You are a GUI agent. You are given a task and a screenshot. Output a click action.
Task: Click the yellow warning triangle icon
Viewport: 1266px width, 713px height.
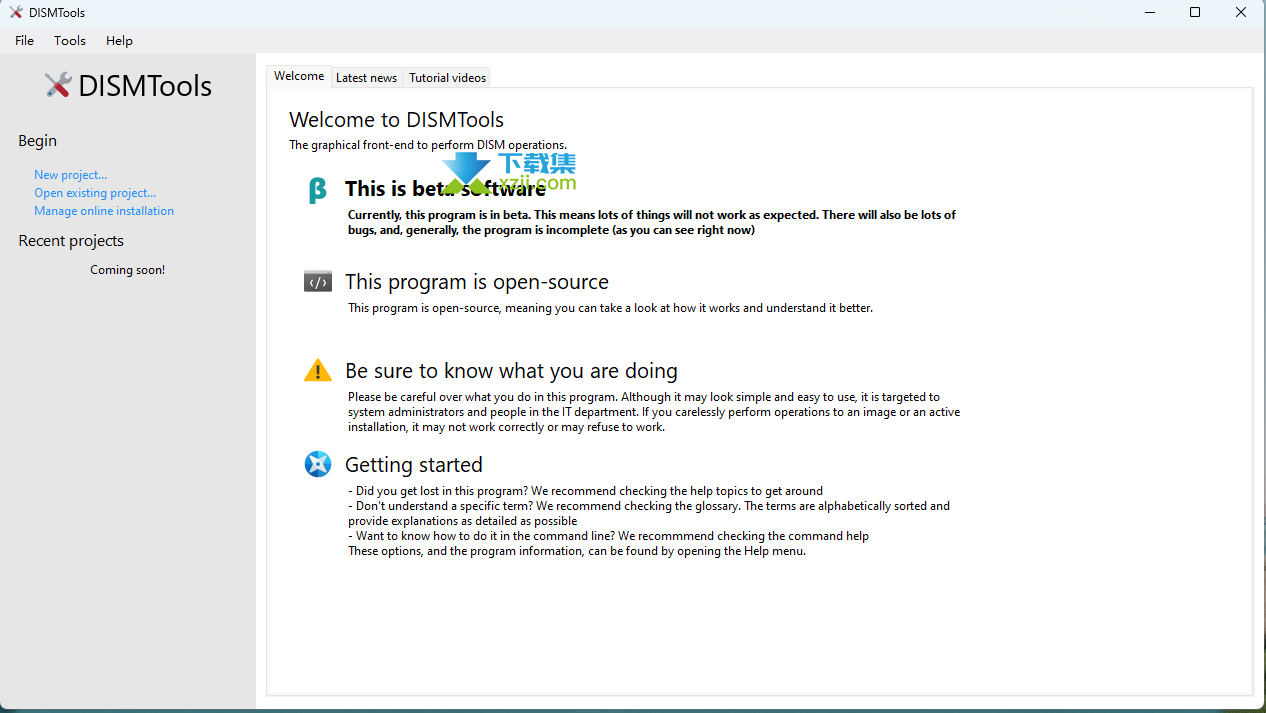(x=317, y=371)
